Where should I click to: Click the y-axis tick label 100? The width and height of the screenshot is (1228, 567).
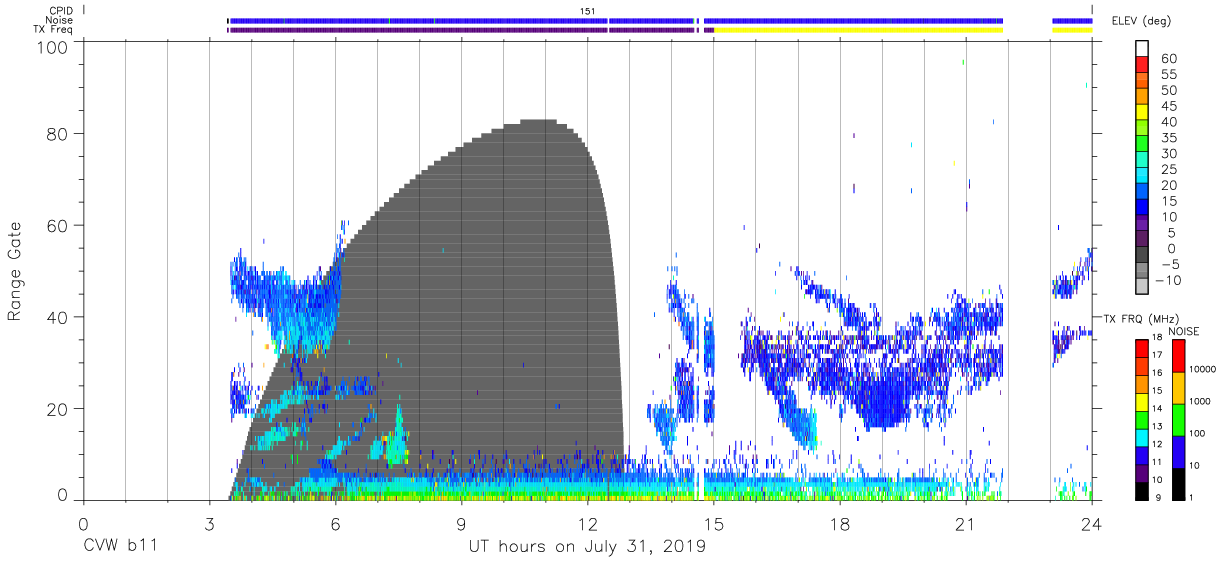pyautogui.click(x=53, y=46)
